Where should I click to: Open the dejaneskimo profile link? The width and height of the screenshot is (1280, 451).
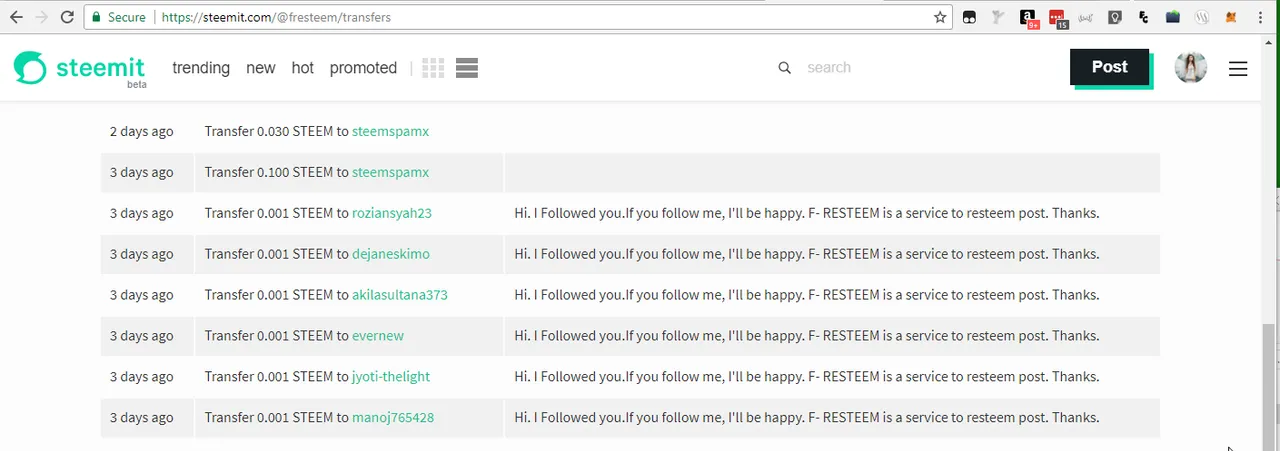click(x=391, y=254)
